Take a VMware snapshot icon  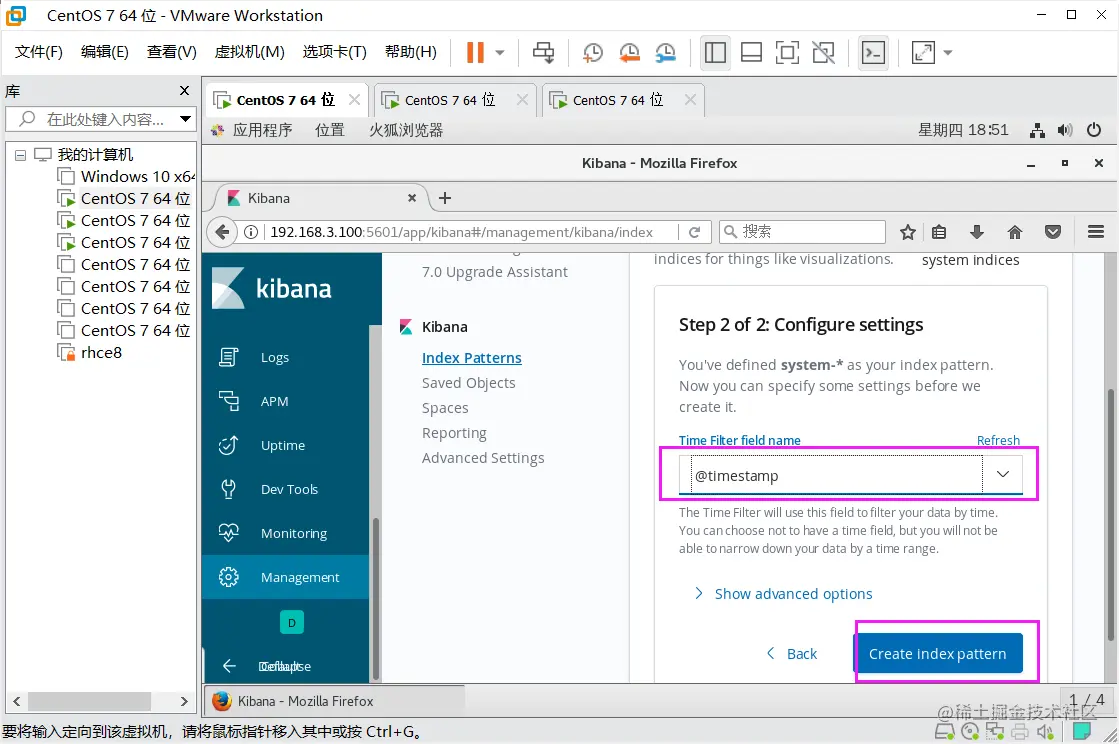click(x=592, y=52)
